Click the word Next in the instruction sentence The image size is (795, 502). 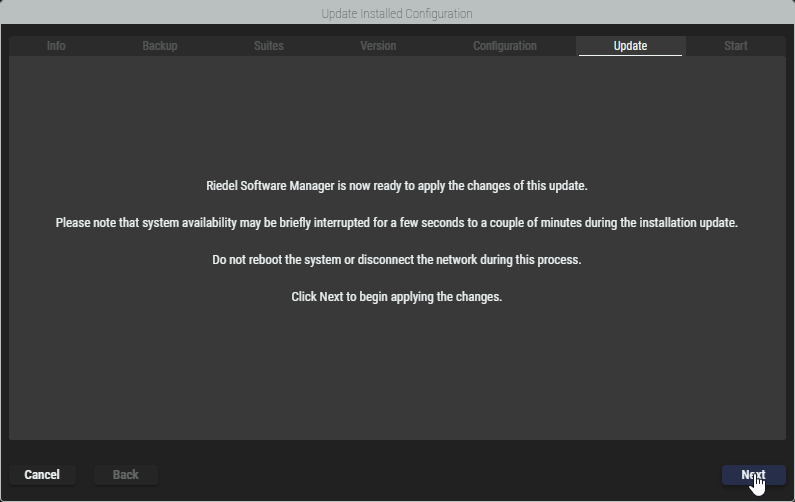331,297
